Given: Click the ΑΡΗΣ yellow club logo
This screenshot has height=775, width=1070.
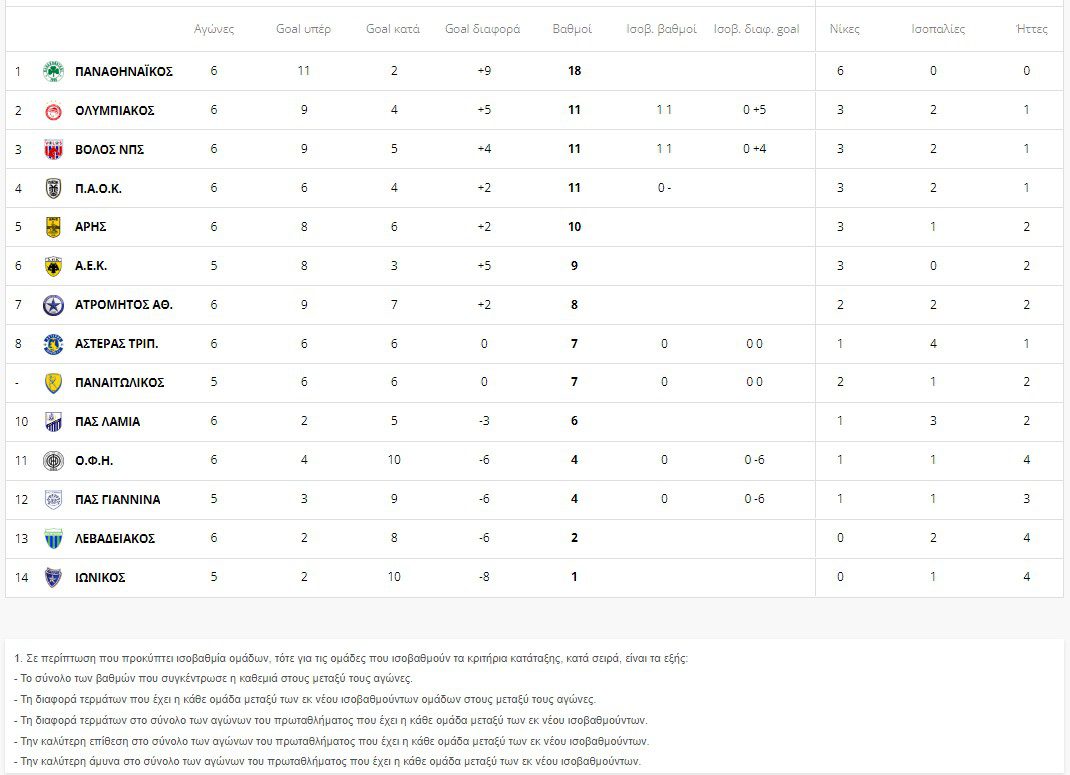Looking at the screenshot, I should coord(53,227).
